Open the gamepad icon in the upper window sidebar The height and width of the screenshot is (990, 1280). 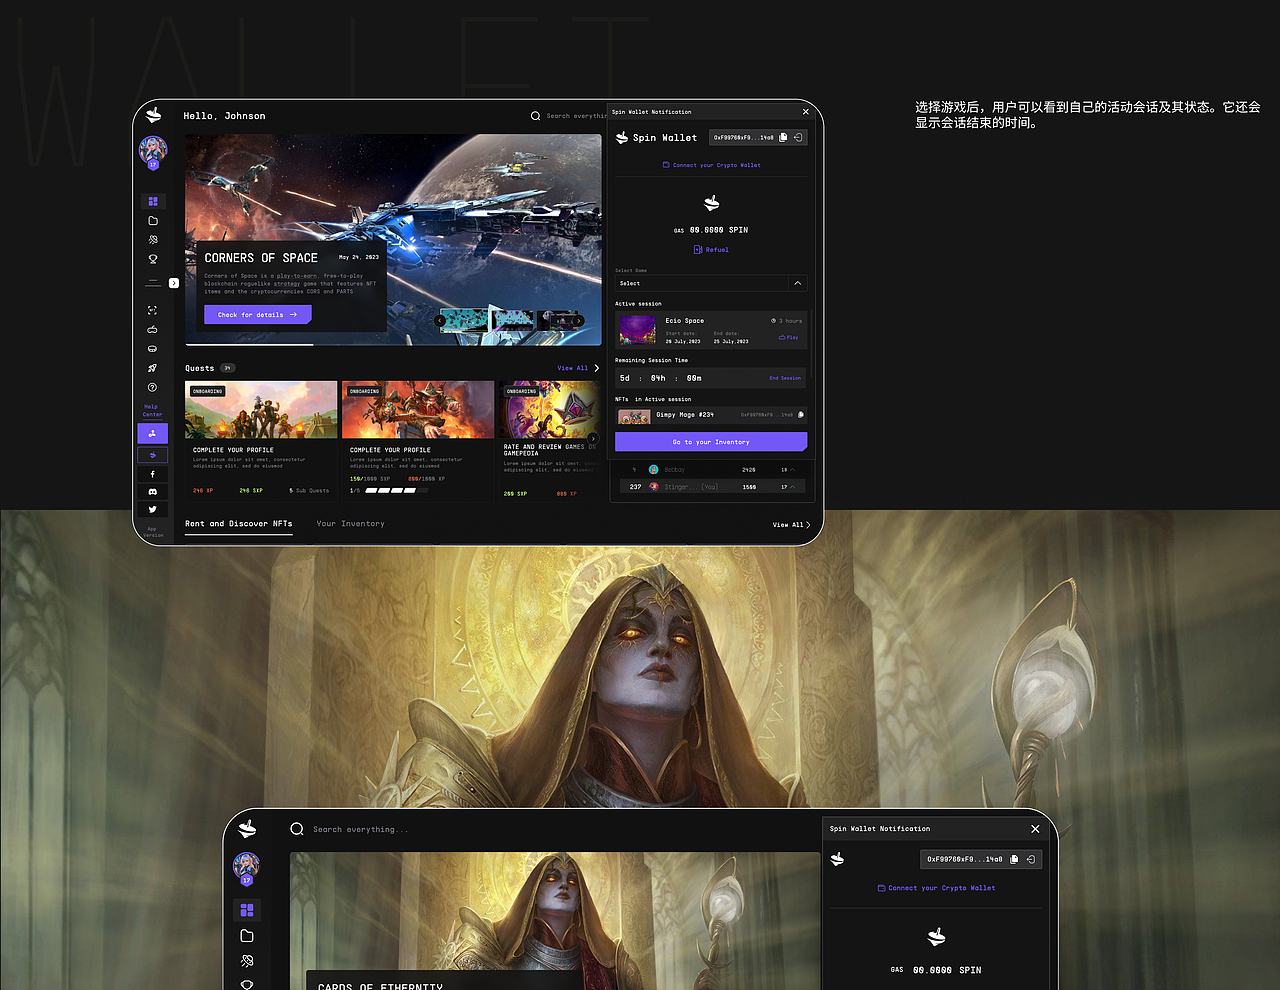[x=152, y=329]
